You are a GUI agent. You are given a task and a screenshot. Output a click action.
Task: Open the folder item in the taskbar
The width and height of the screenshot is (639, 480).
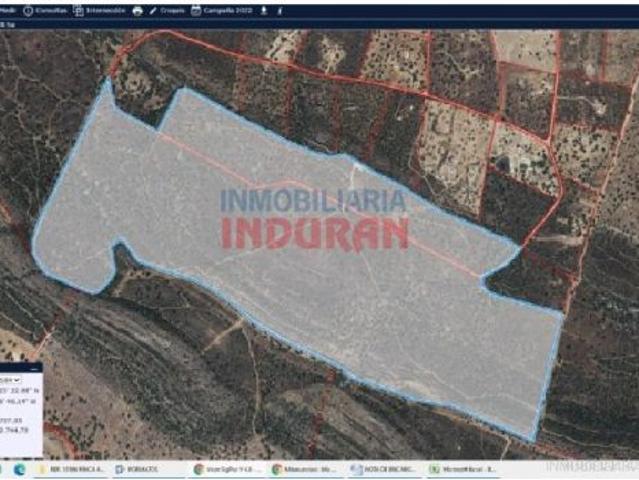tap(72, 470)
